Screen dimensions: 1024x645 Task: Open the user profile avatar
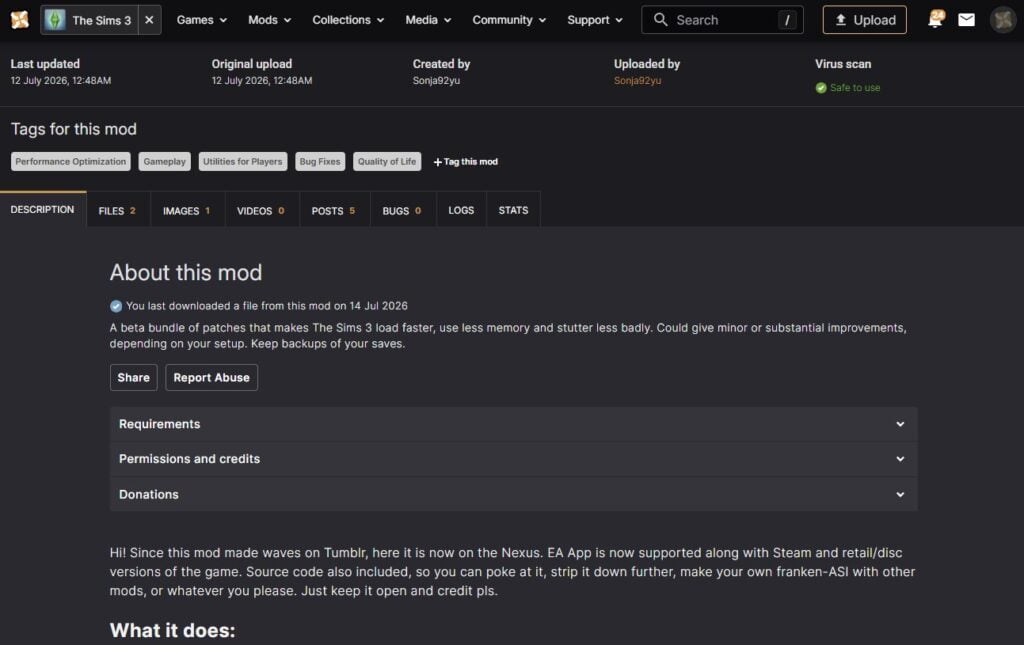[1003, 20]
